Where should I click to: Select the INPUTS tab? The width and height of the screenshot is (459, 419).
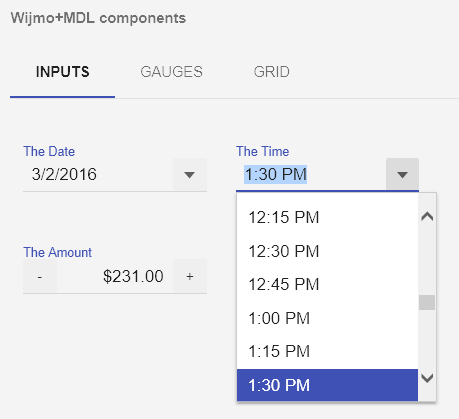click(x=63, y=72)
